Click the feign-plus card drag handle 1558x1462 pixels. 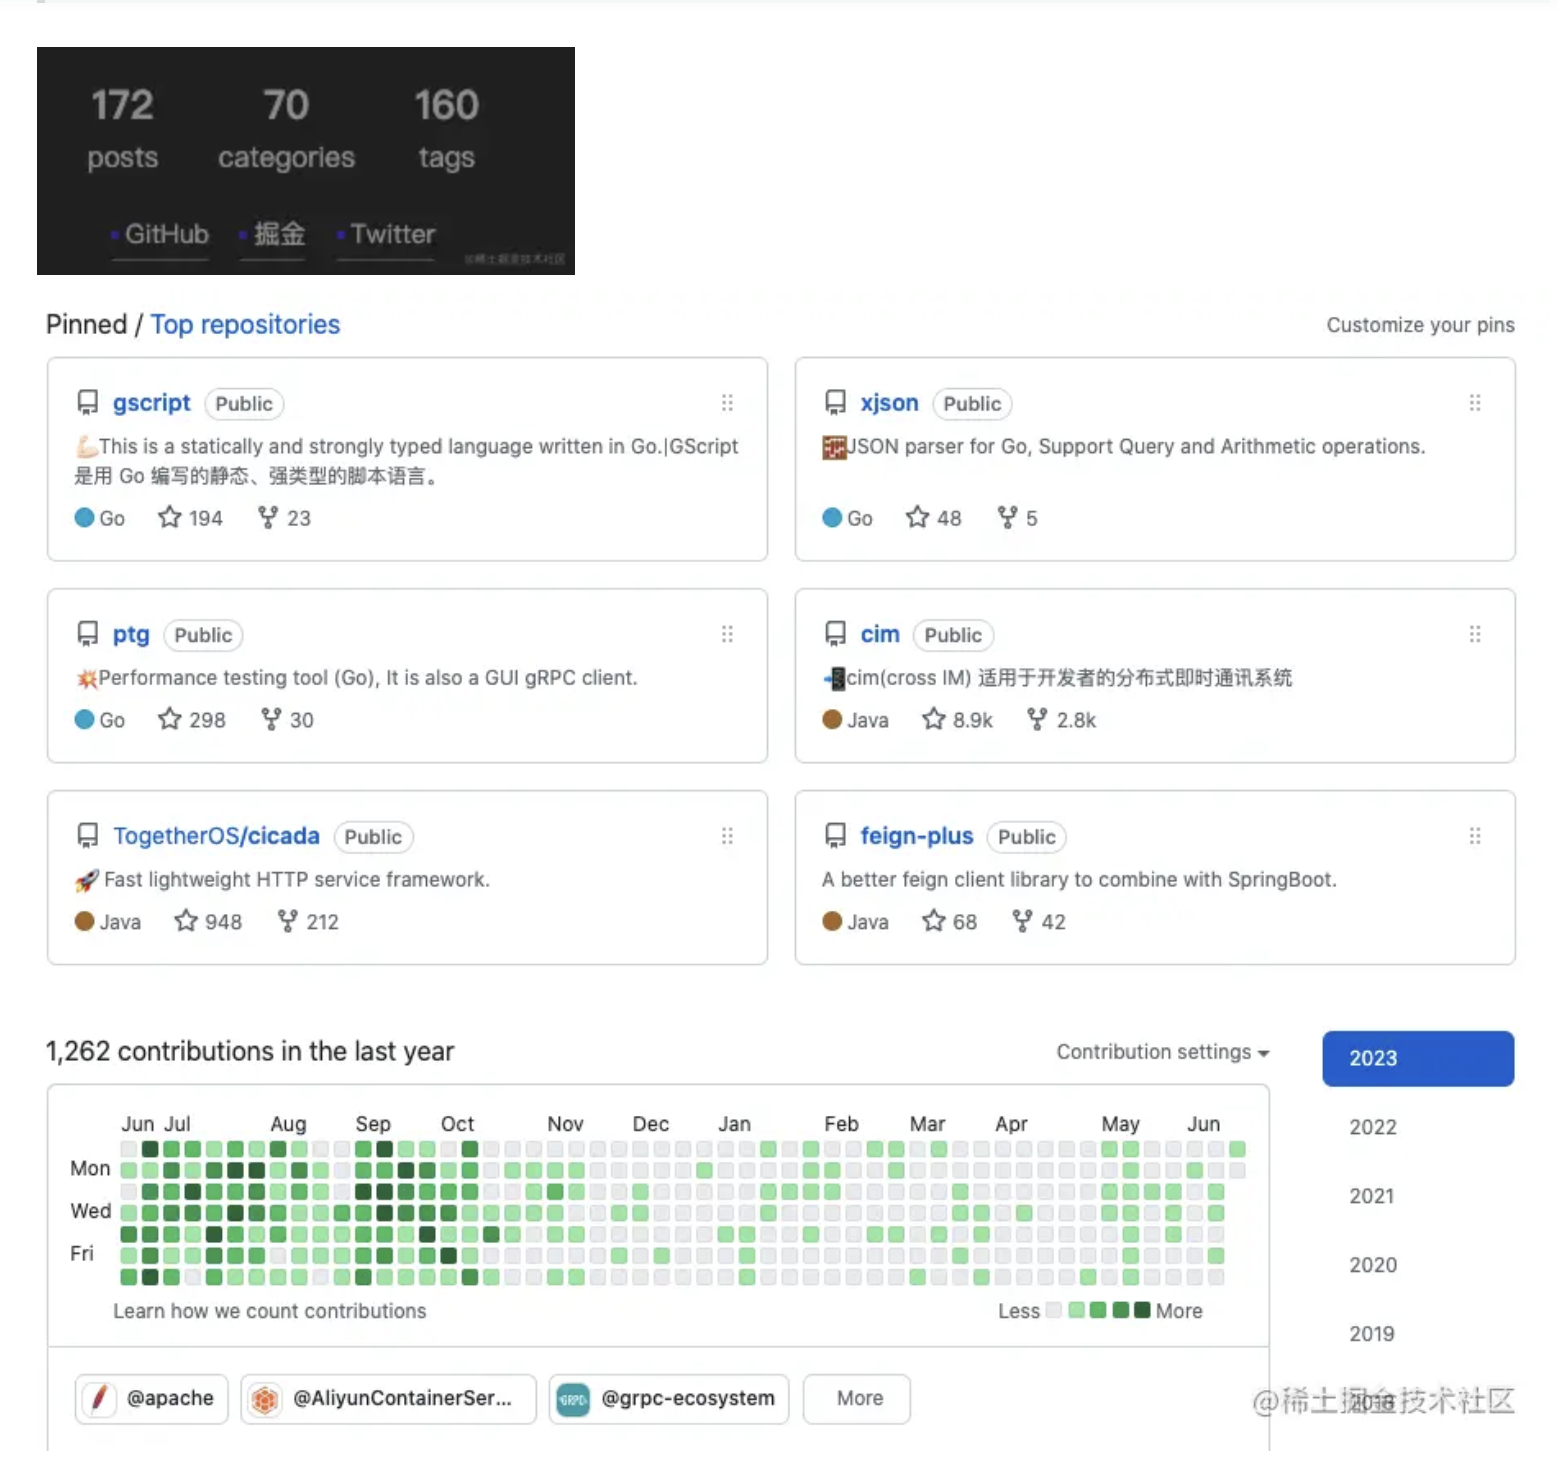tap(1475, 836)
